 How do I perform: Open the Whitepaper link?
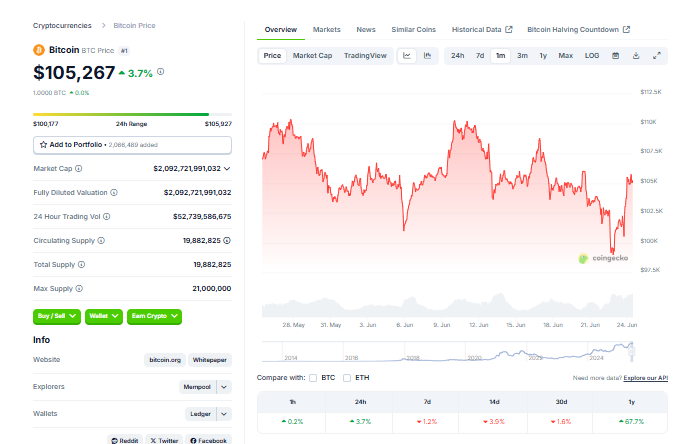(x=210, y=360)
